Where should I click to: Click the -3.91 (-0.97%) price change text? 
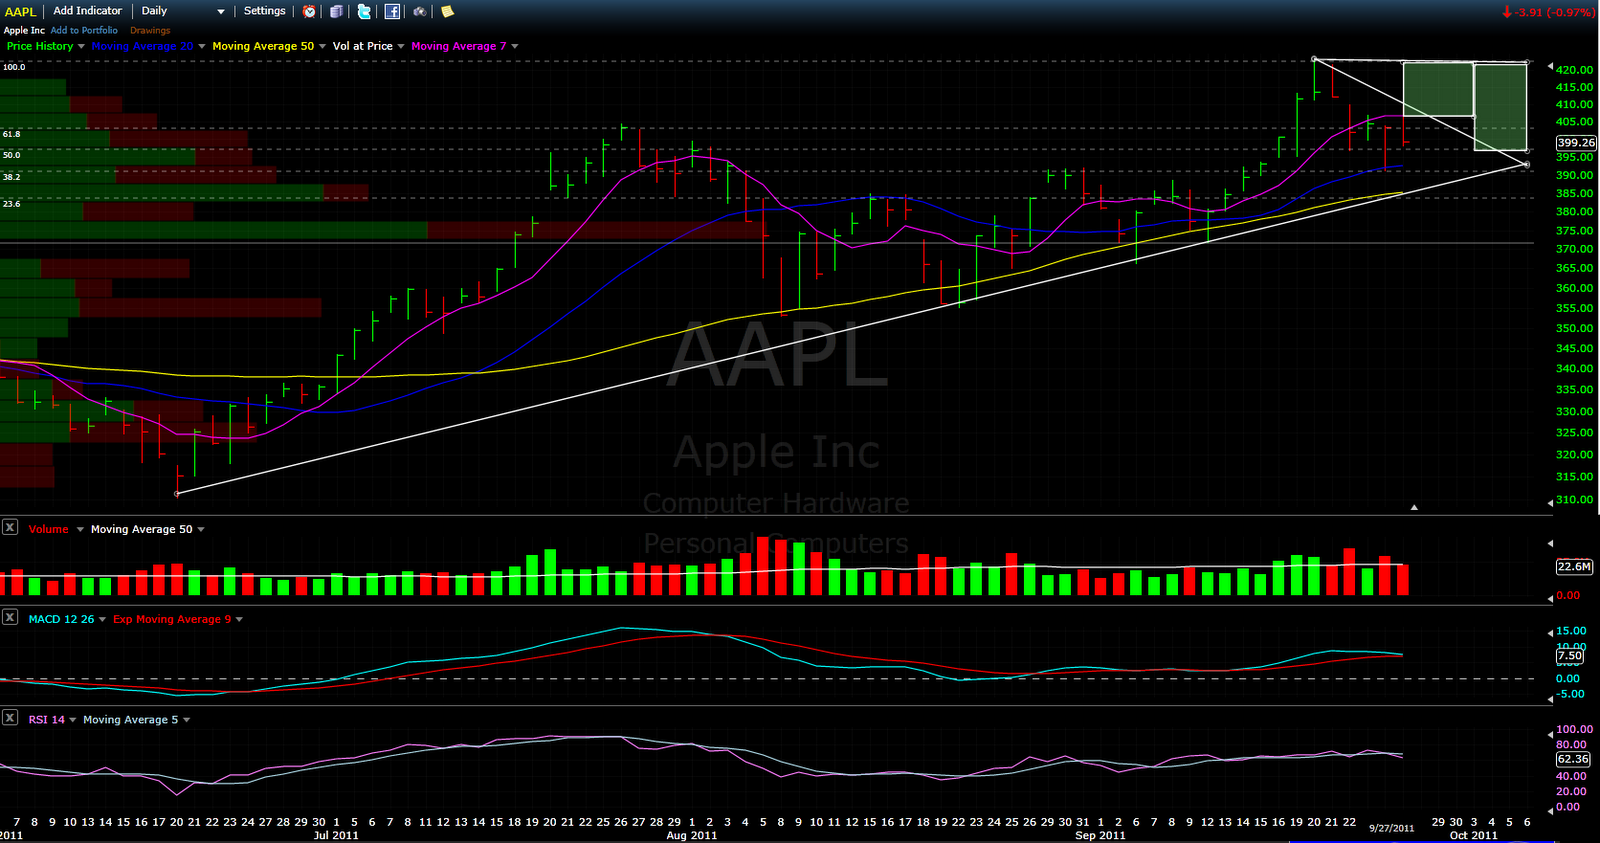pos(1555,12)
